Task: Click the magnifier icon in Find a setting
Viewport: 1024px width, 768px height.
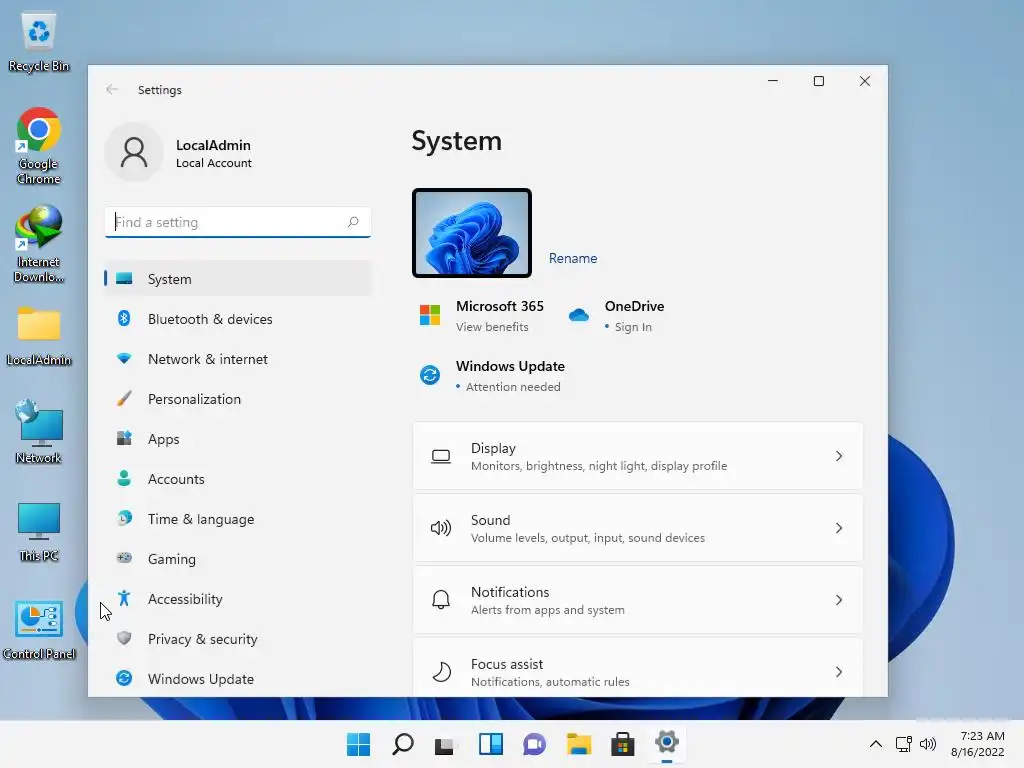Action: pyautogui.click(x=353, y=222)
